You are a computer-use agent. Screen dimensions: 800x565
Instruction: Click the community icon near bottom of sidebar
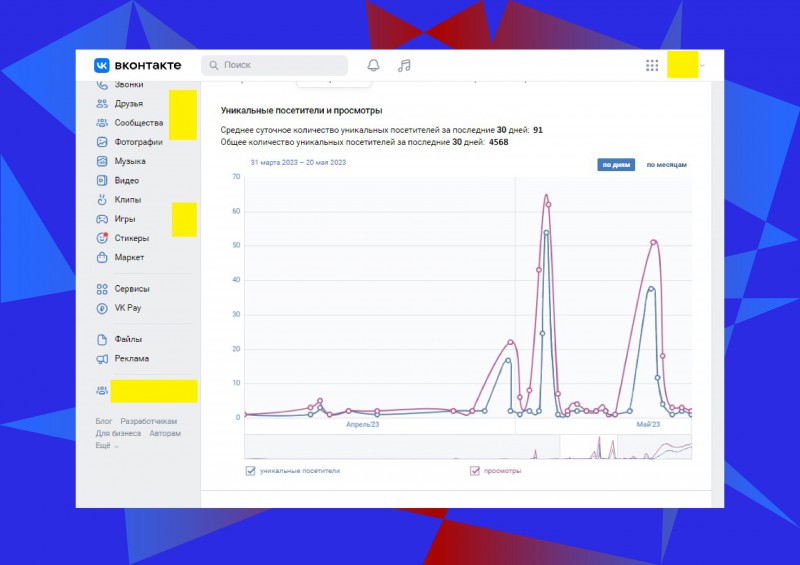click(x=102, y=391)
